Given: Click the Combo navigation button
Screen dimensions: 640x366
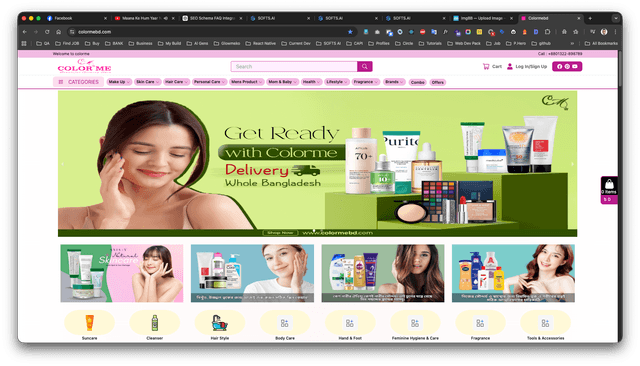Looking at the screenshot, I should (x=418, y=82).
